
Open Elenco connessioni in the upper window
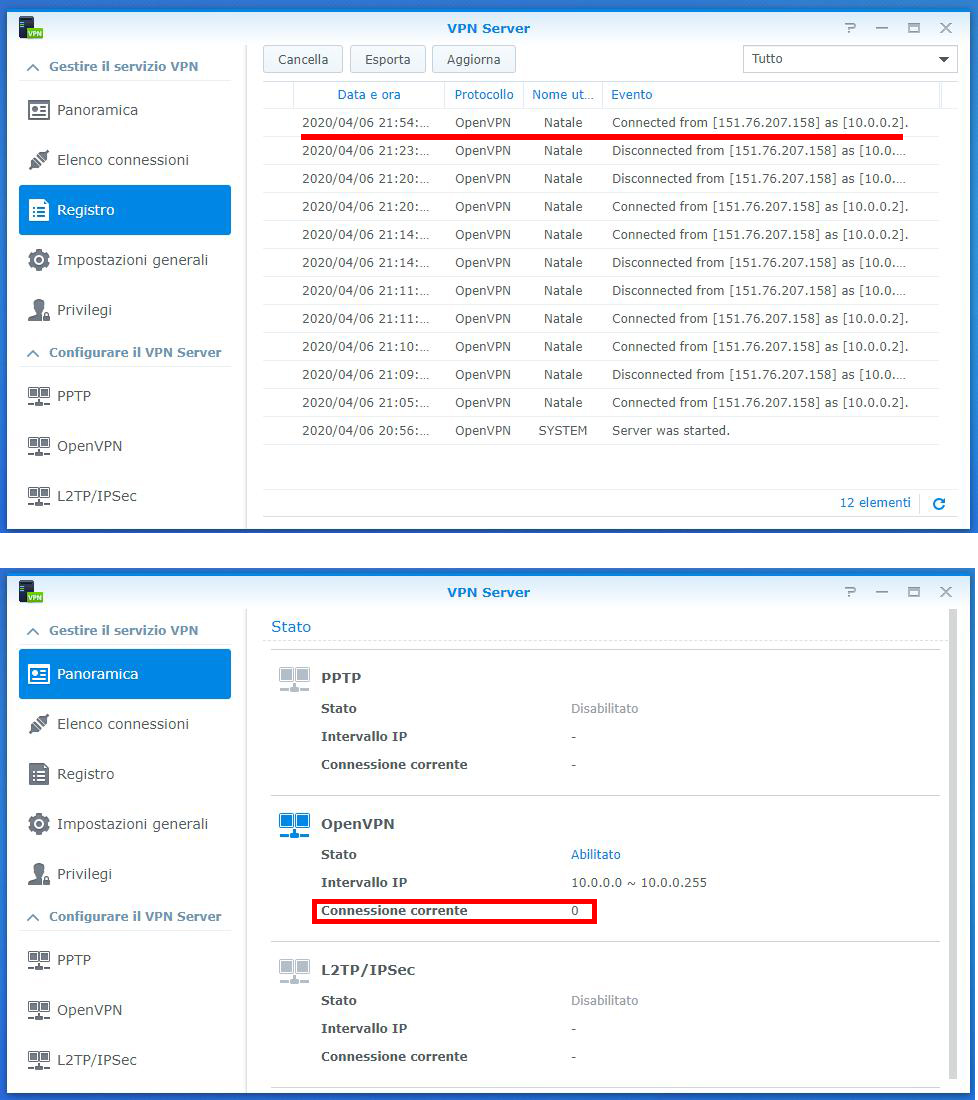(125, 160)
